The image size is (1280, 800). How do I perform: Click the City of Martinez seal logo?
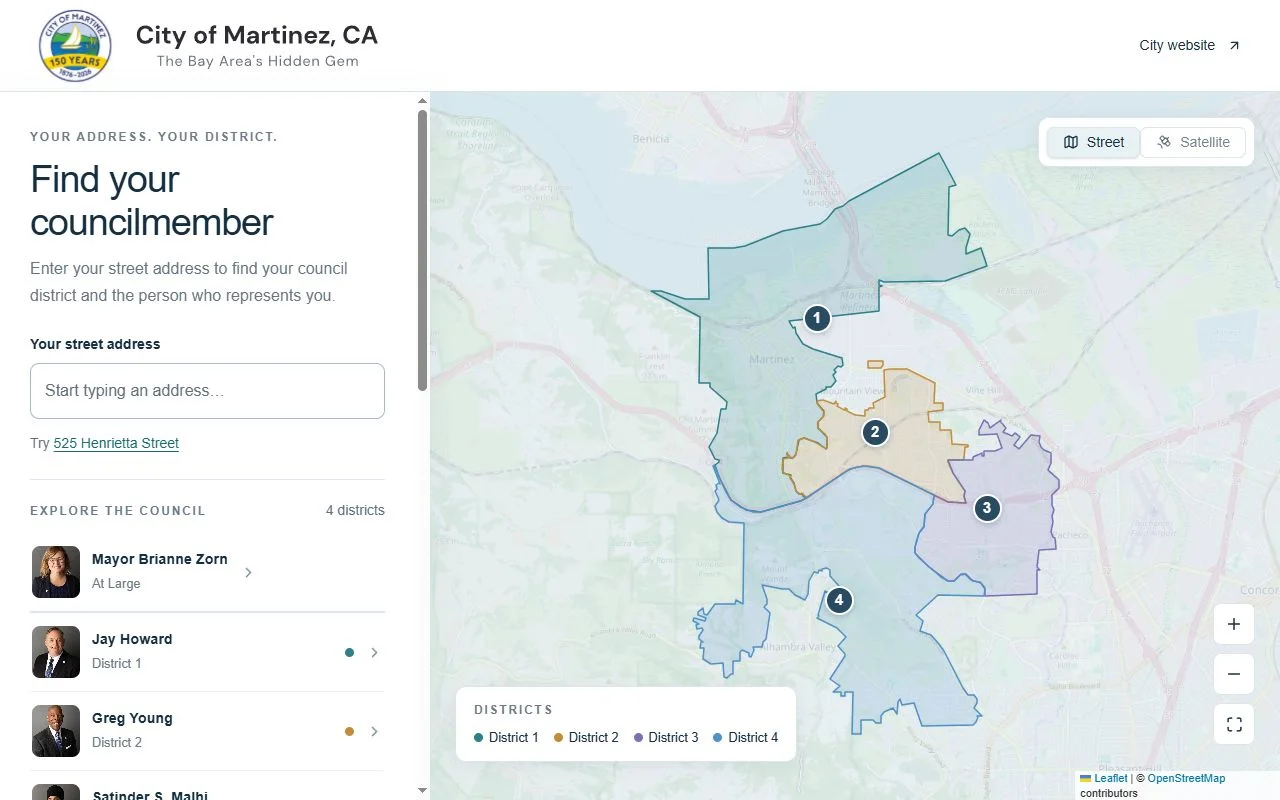coord(75,46)
